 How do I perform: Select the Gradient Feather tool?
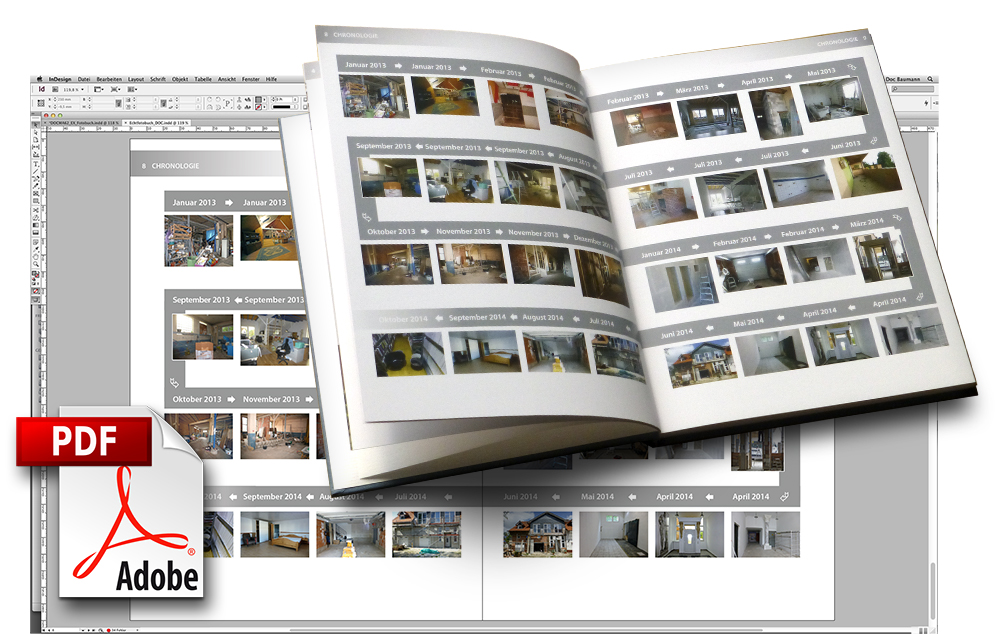(x=36, y=232)
